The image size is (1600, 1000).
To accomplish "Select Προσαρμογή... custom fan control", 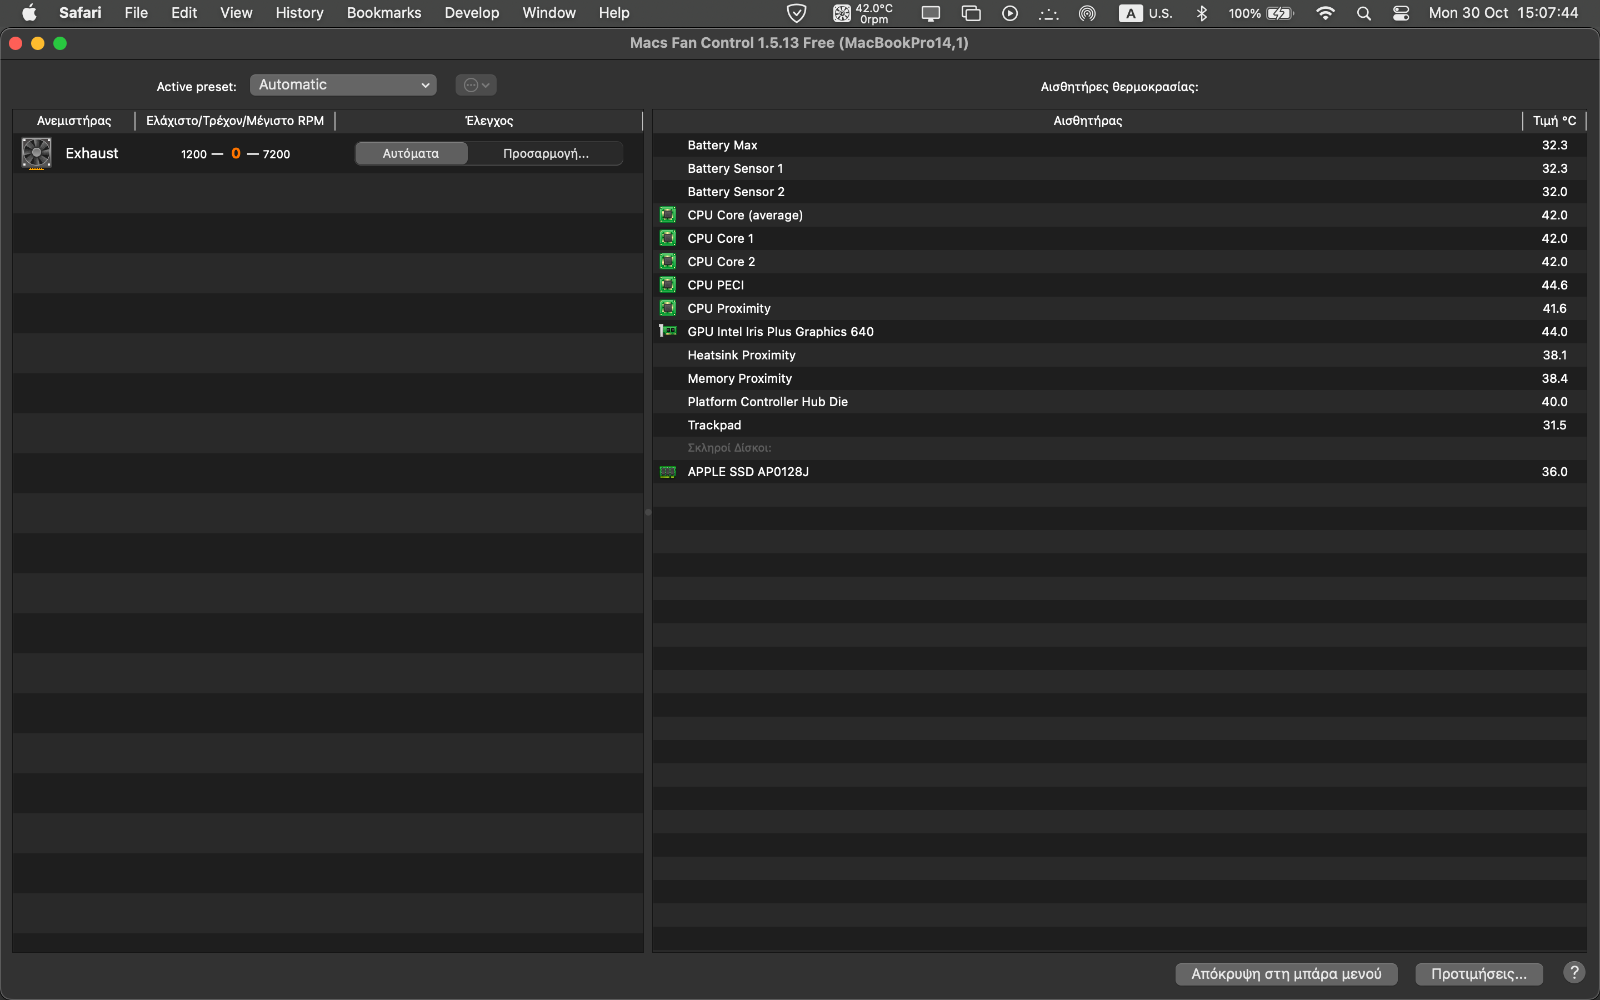I will tap(546, 153).
